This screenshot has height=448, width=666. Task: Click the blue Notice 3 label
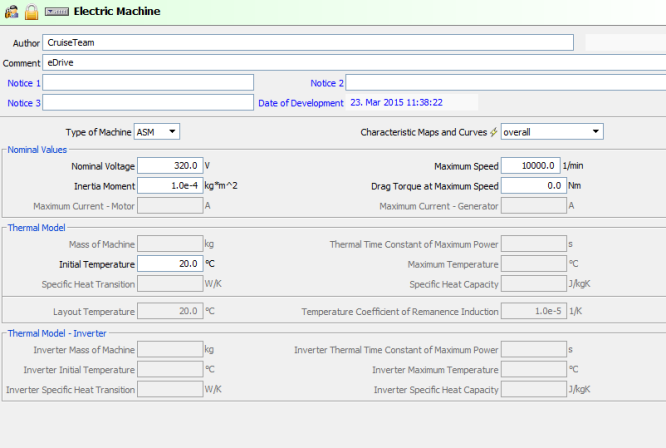point(24,103)
